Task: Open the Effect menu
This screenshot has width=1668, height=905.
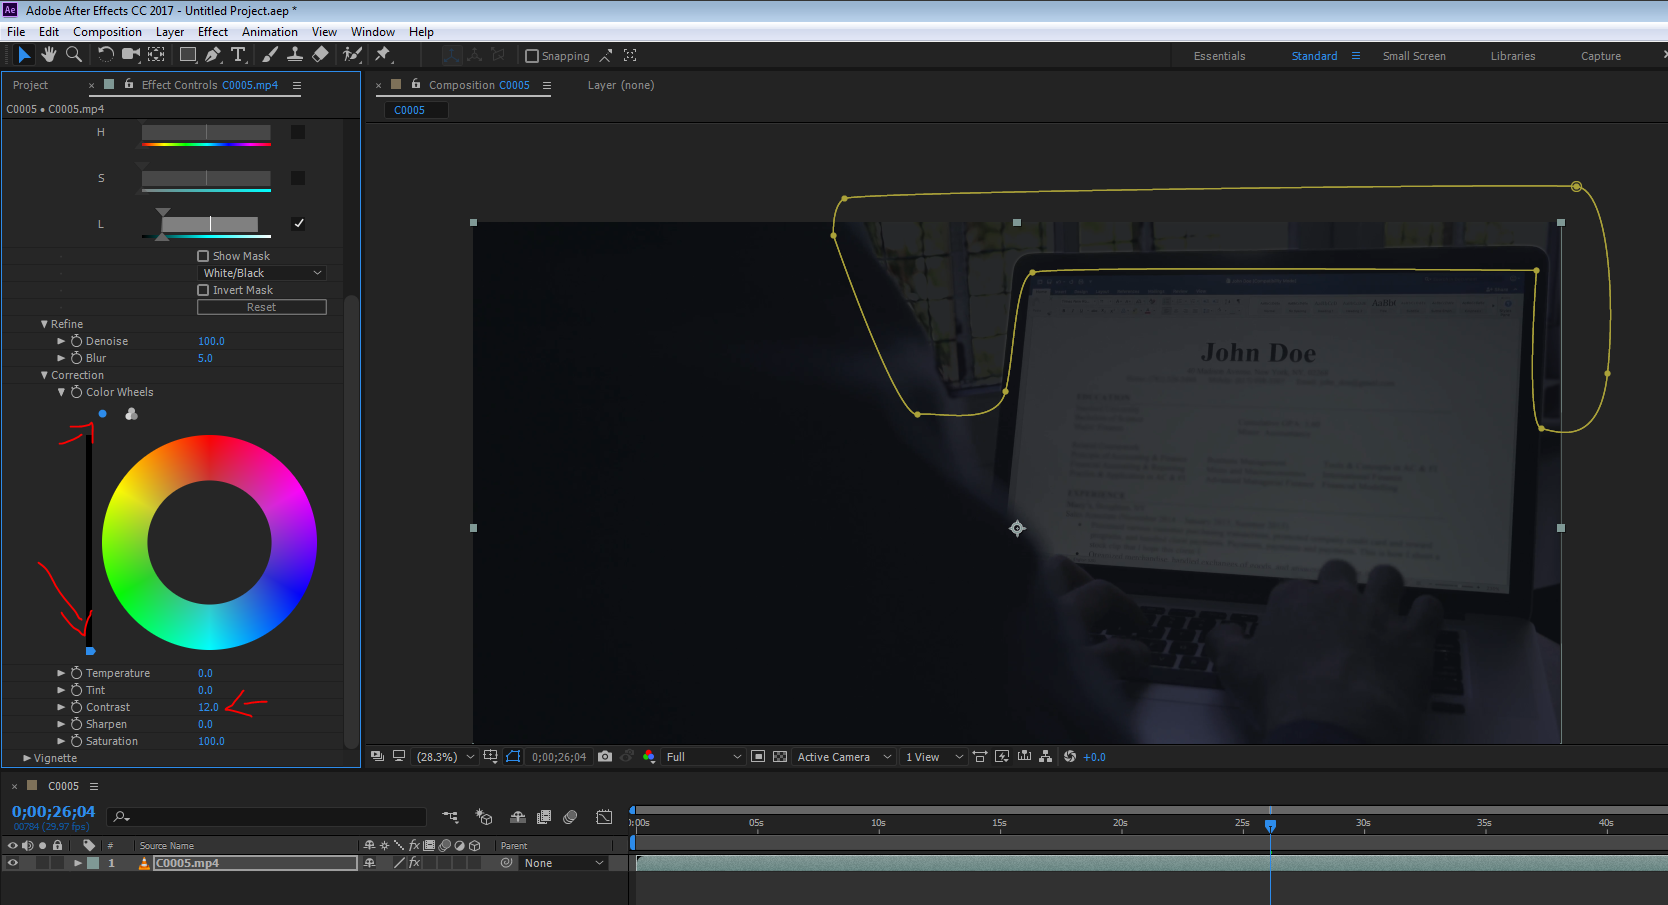Action: pos(213,32)
